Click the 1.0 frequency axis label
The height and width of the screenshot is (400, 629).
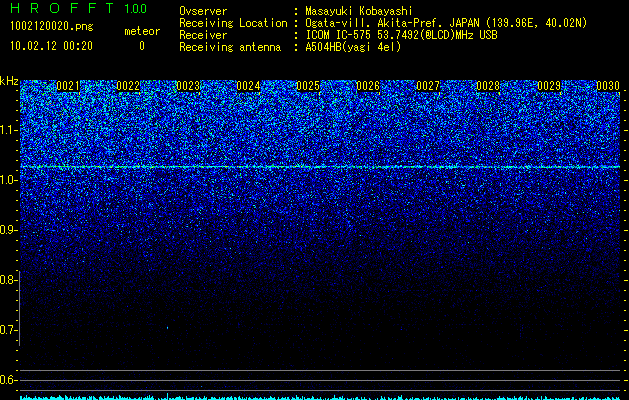[x=7, y=180]
